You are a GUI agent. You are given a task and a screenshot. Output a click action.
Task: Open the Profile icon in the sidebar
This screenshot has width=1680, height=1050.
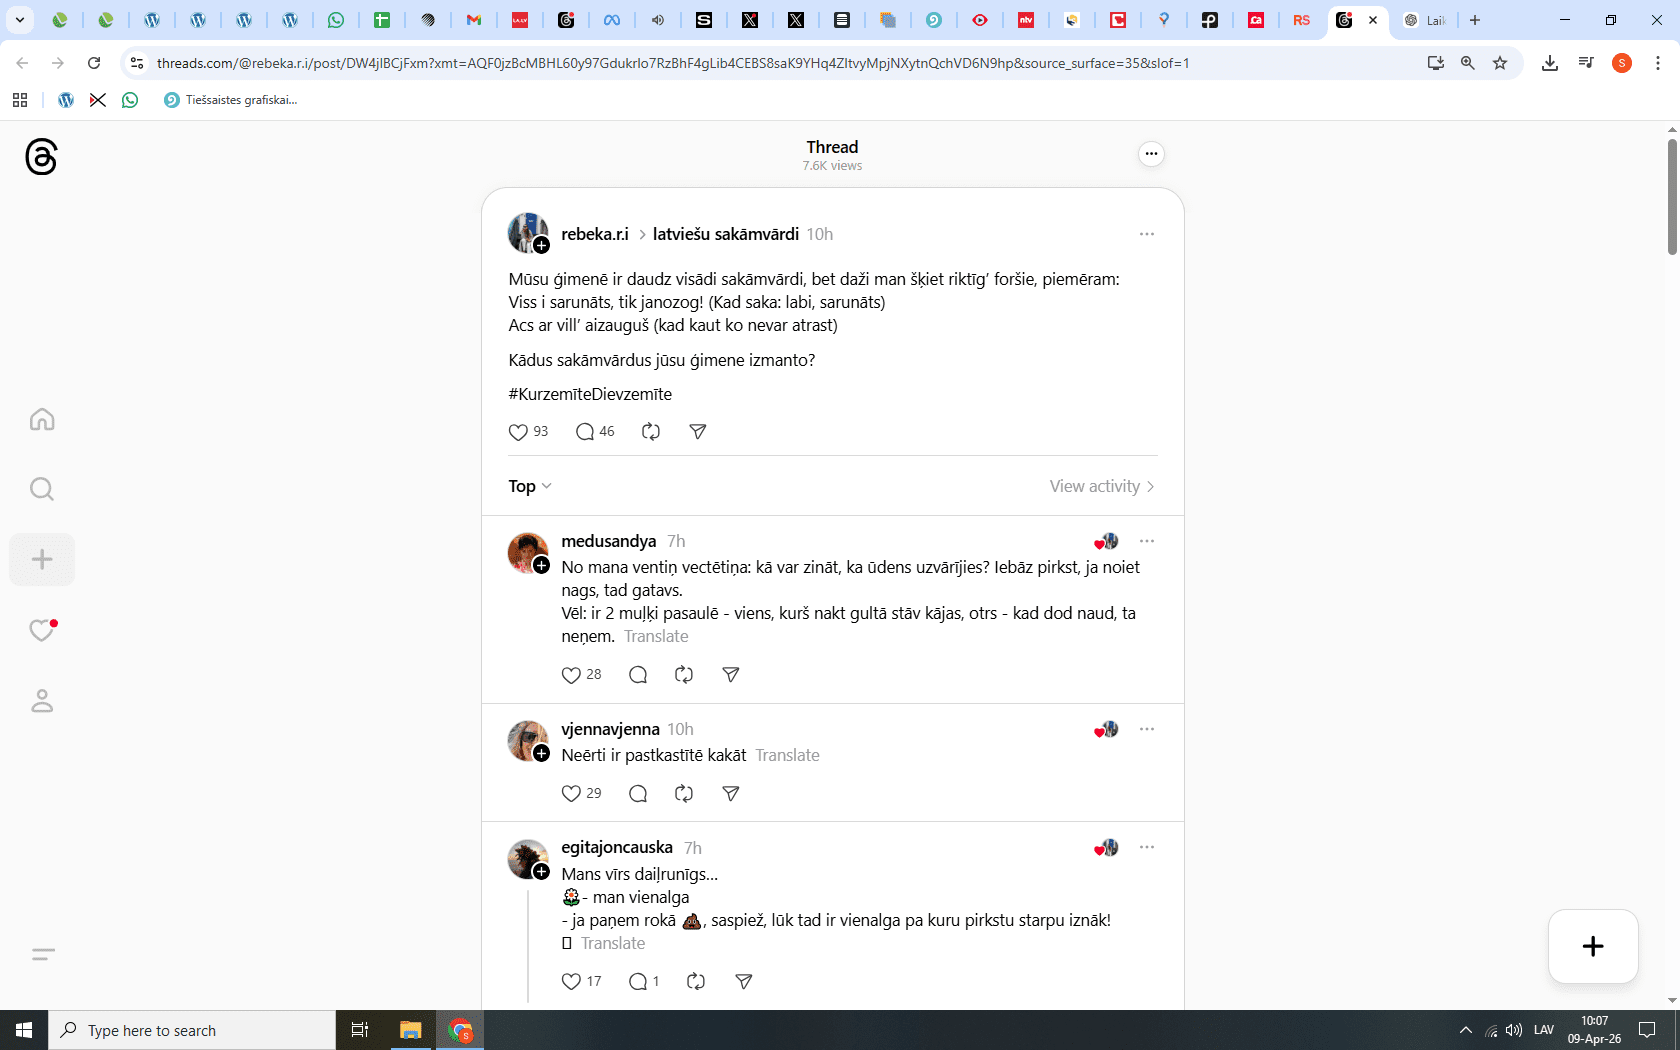pyautogui.click(x=42, y=701)
